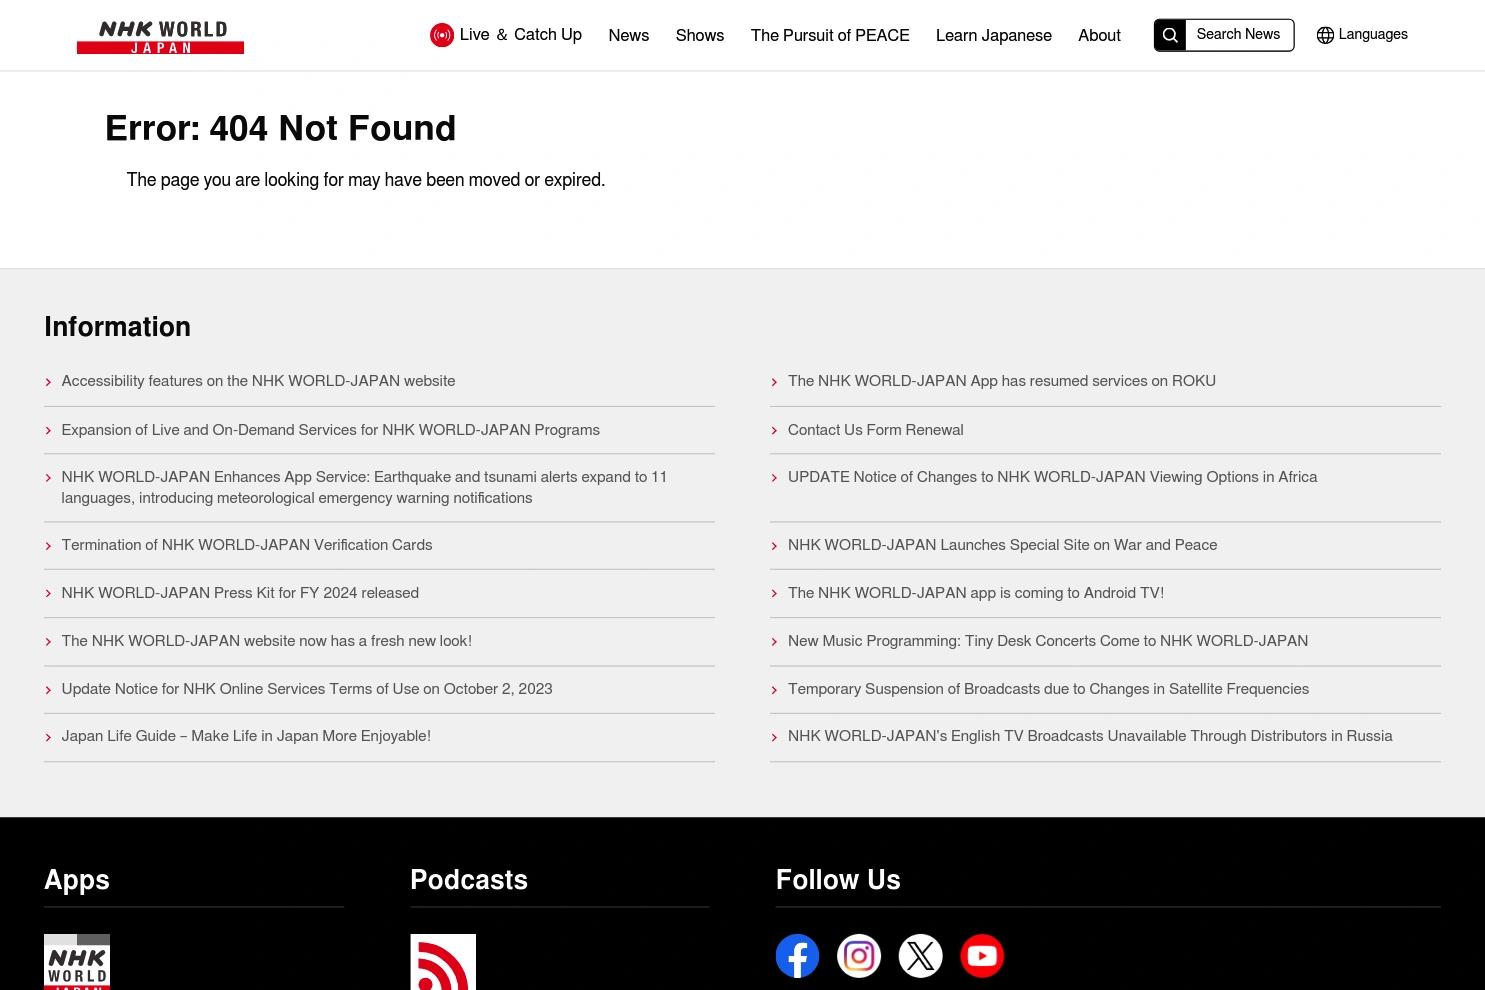
Task: Visit NHK World YouTube channel
Action: (x=982, y=956)
